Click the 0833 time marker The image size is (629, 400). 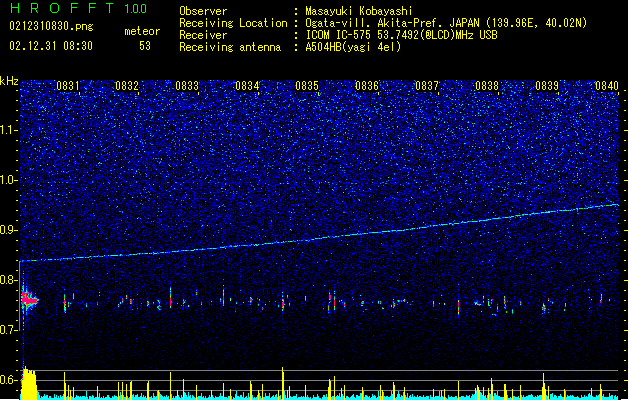pyautogui.click(x=187, y=86)
